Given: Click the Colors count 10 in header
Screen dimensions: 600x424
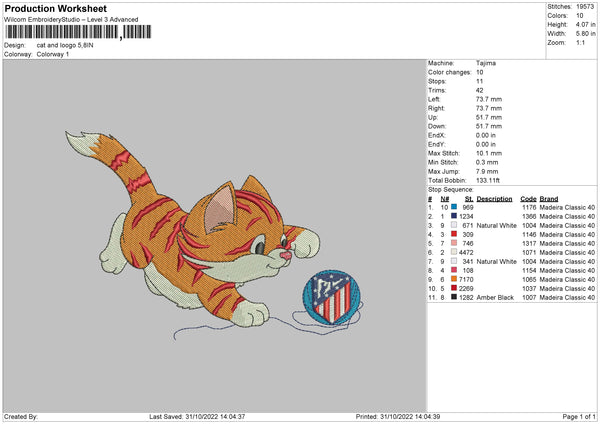Looking at the screenshot, I should (580, 16).
